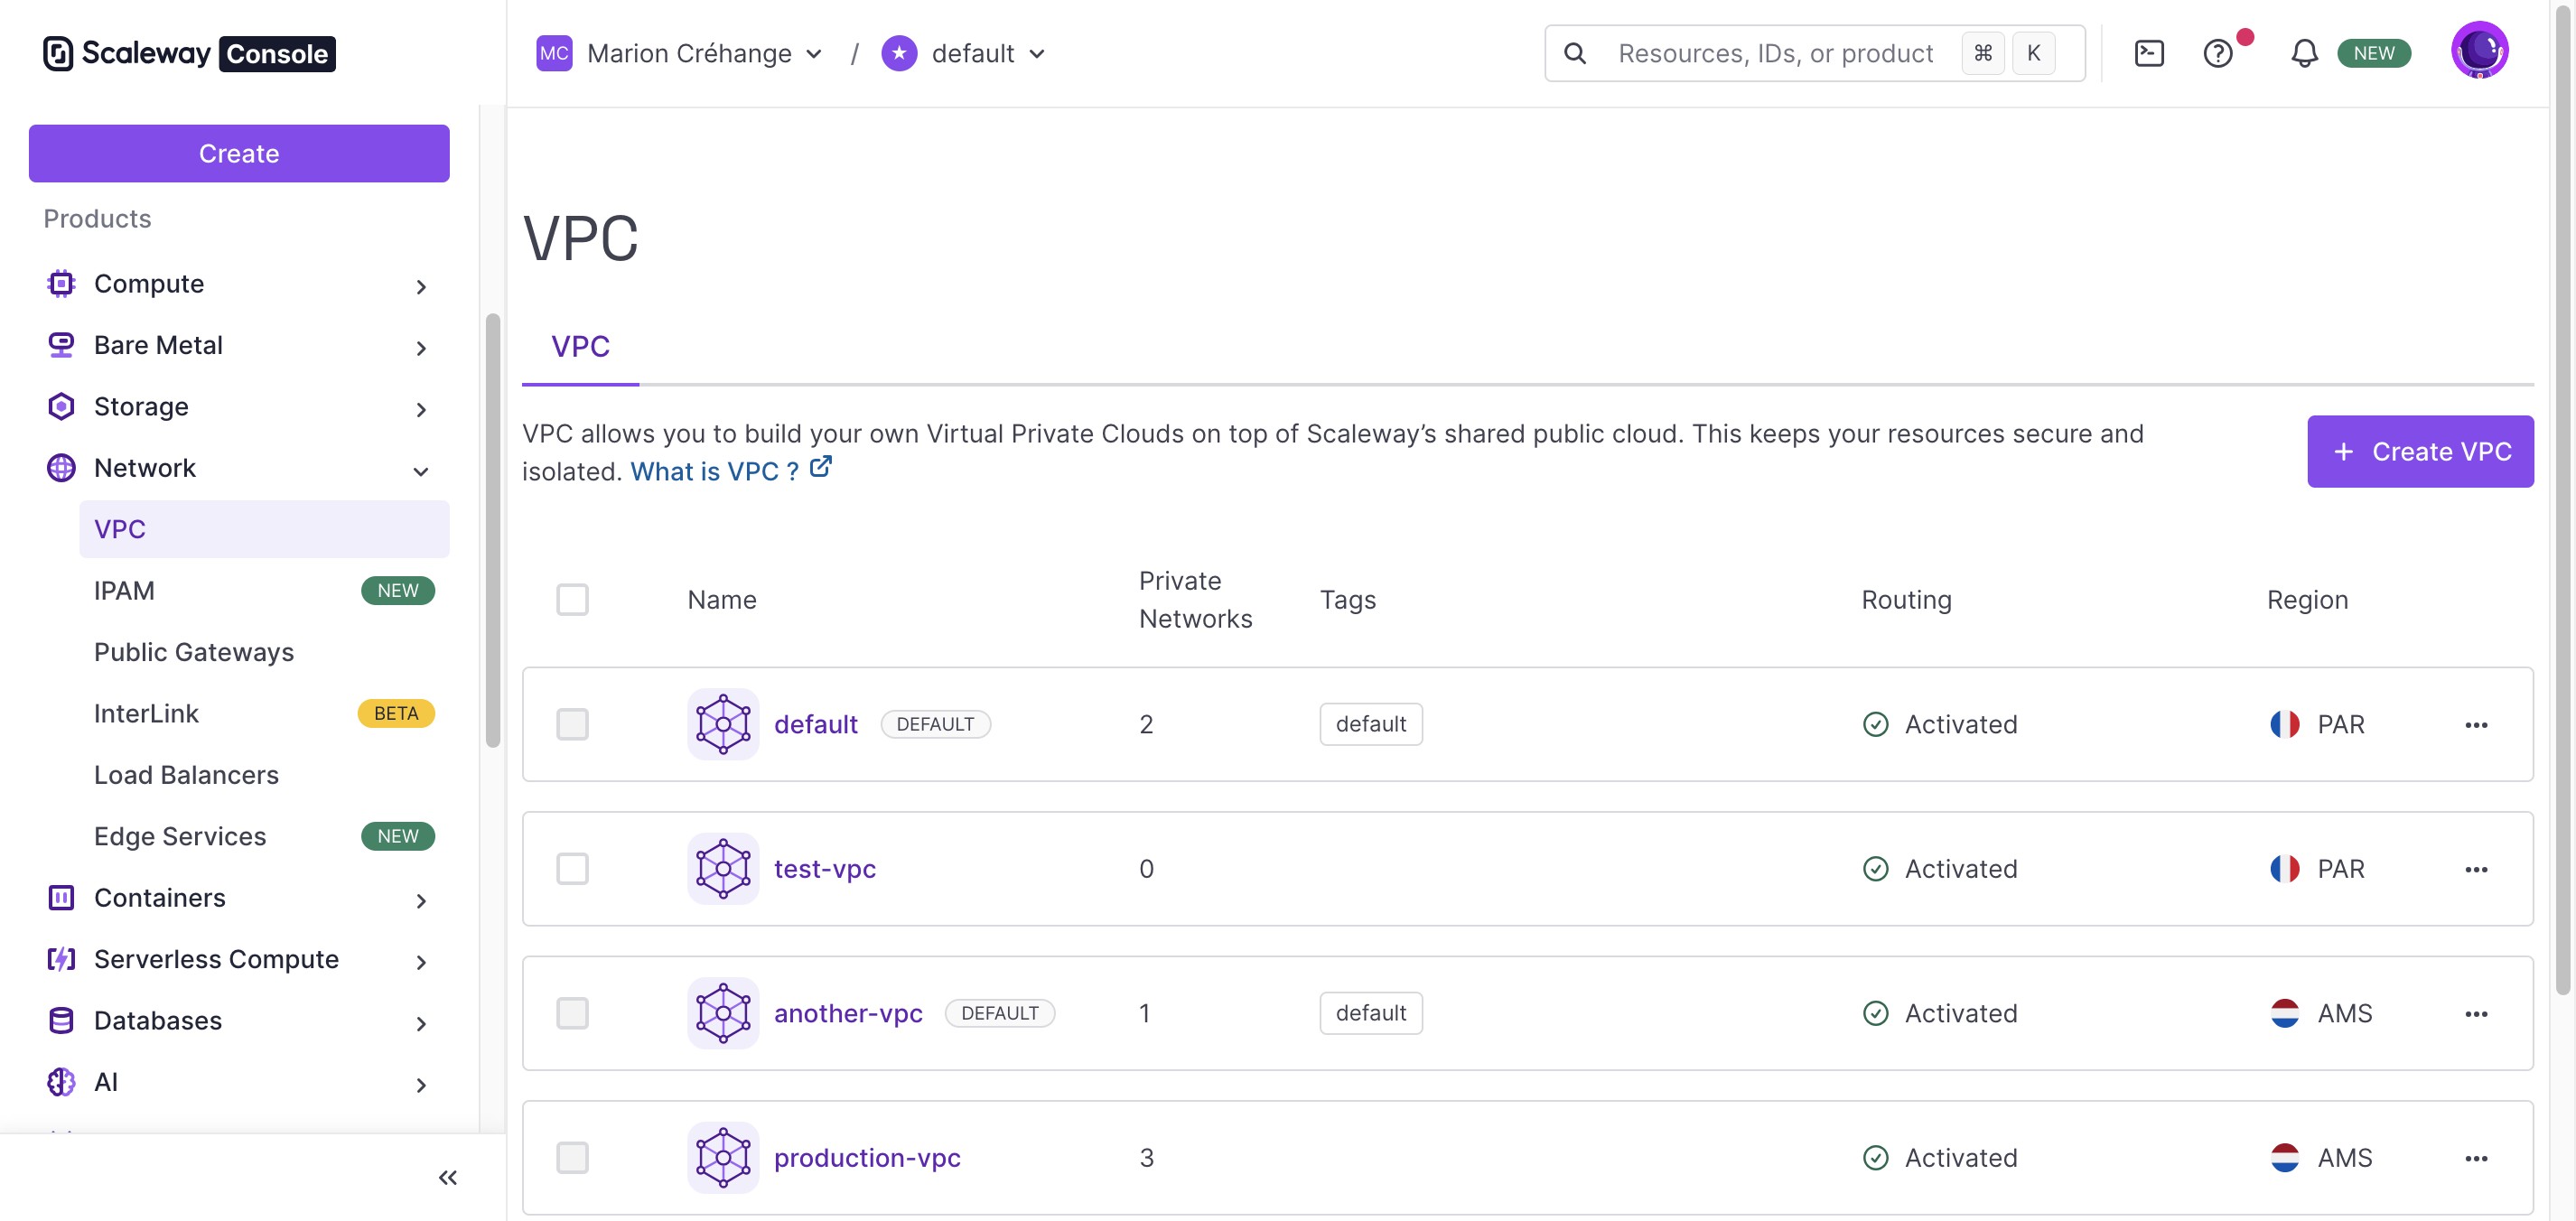Collapse the Network menu chevron

point(421,471)
